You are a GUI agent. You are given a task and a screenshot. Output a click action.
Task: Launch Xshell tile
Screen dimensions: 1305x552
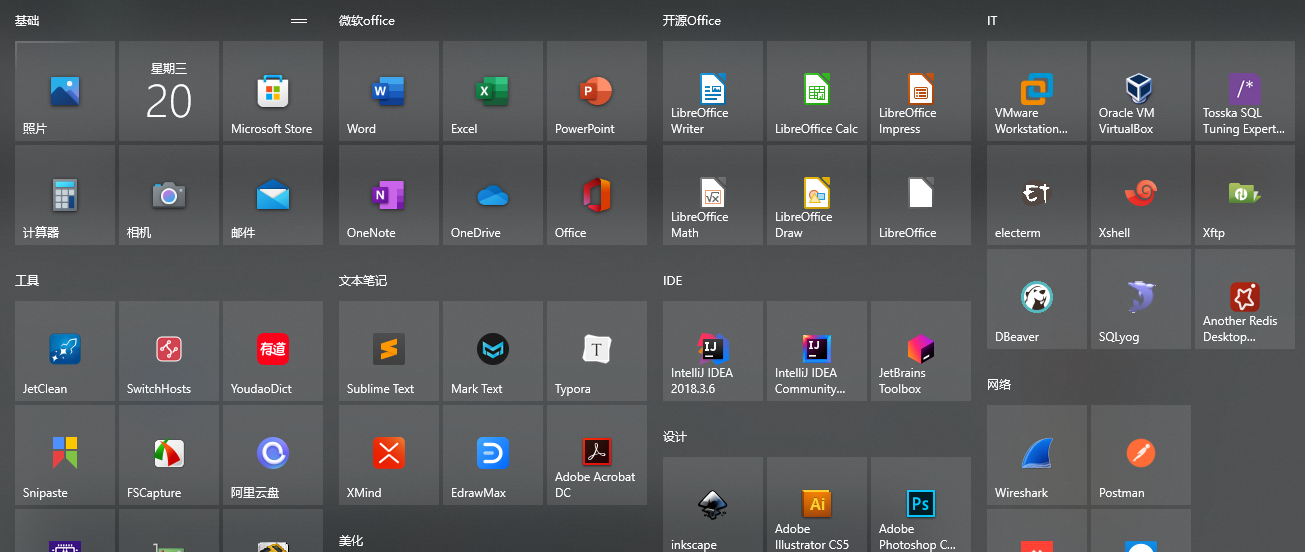click(1141, 195)
